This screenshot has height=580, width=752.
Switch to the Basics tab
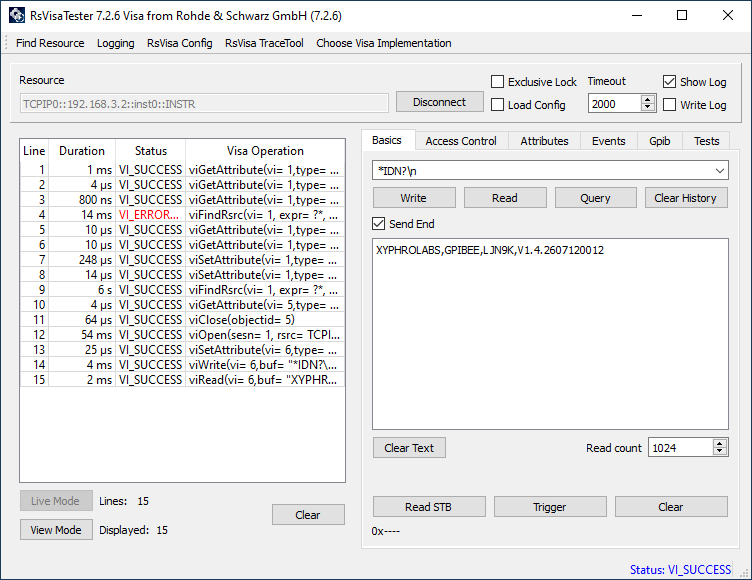coord(387,140)
